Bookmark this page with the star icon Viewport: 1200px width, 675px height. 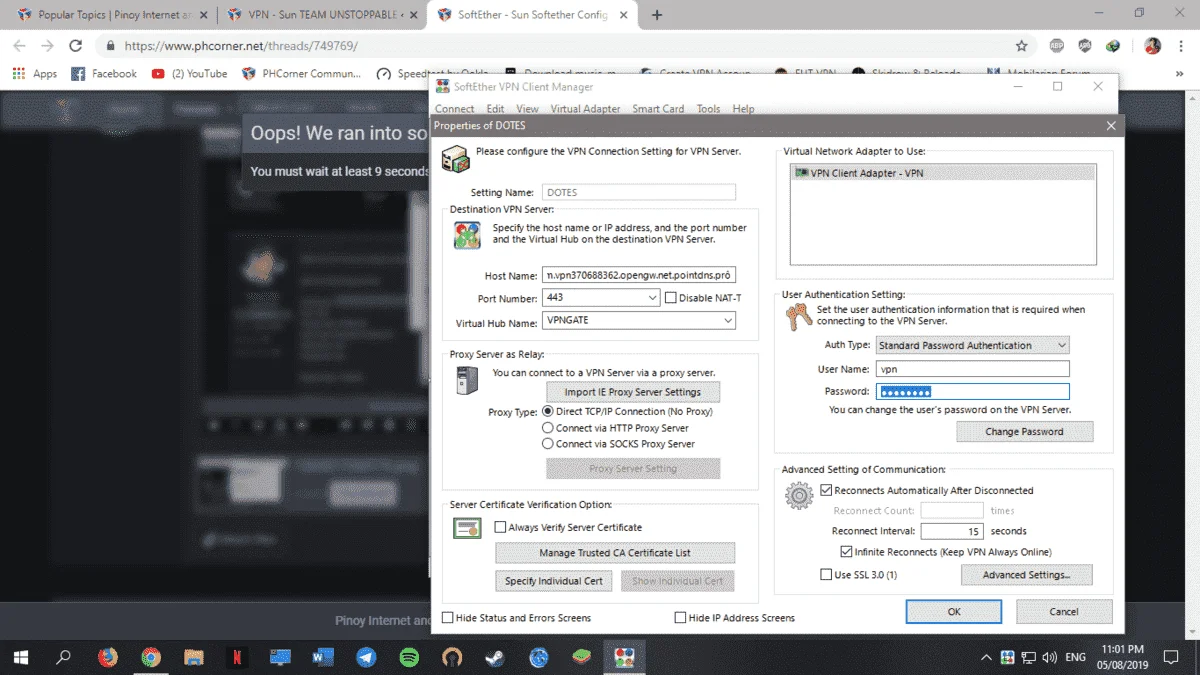pos(1021,46)
